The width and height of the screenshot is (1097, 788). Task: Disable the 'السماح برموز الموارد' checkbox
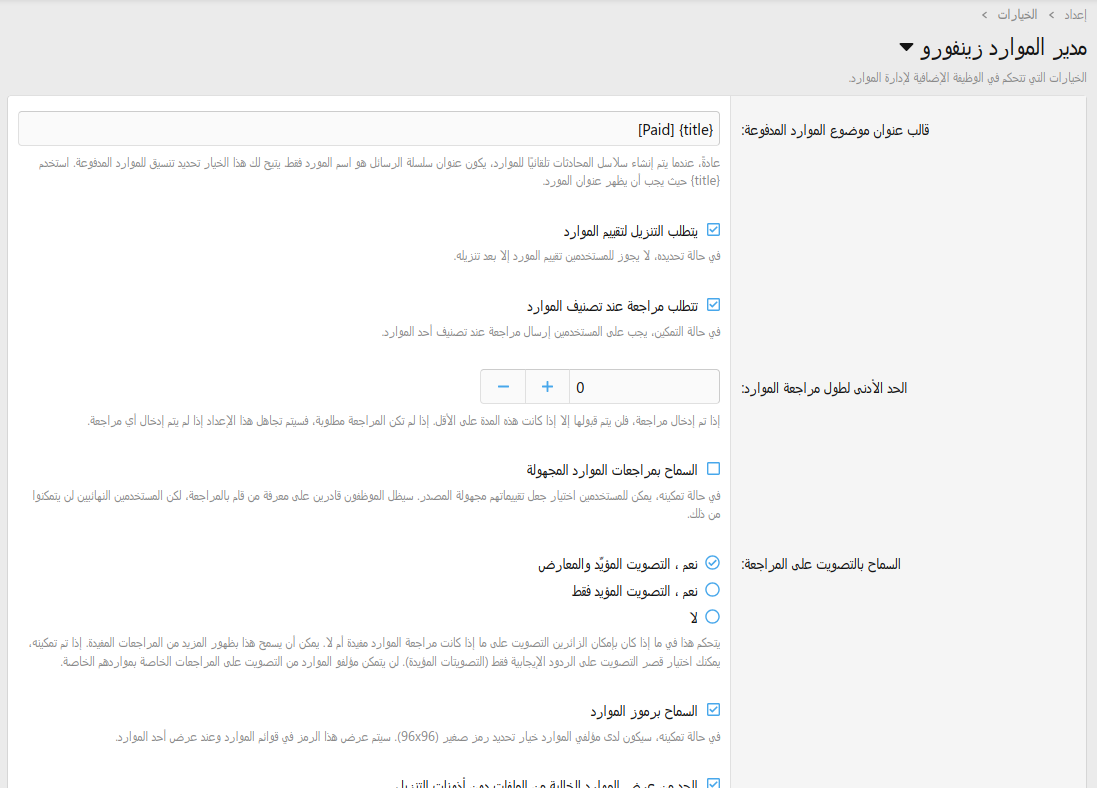pyautogui.click(x=713, y=710)
